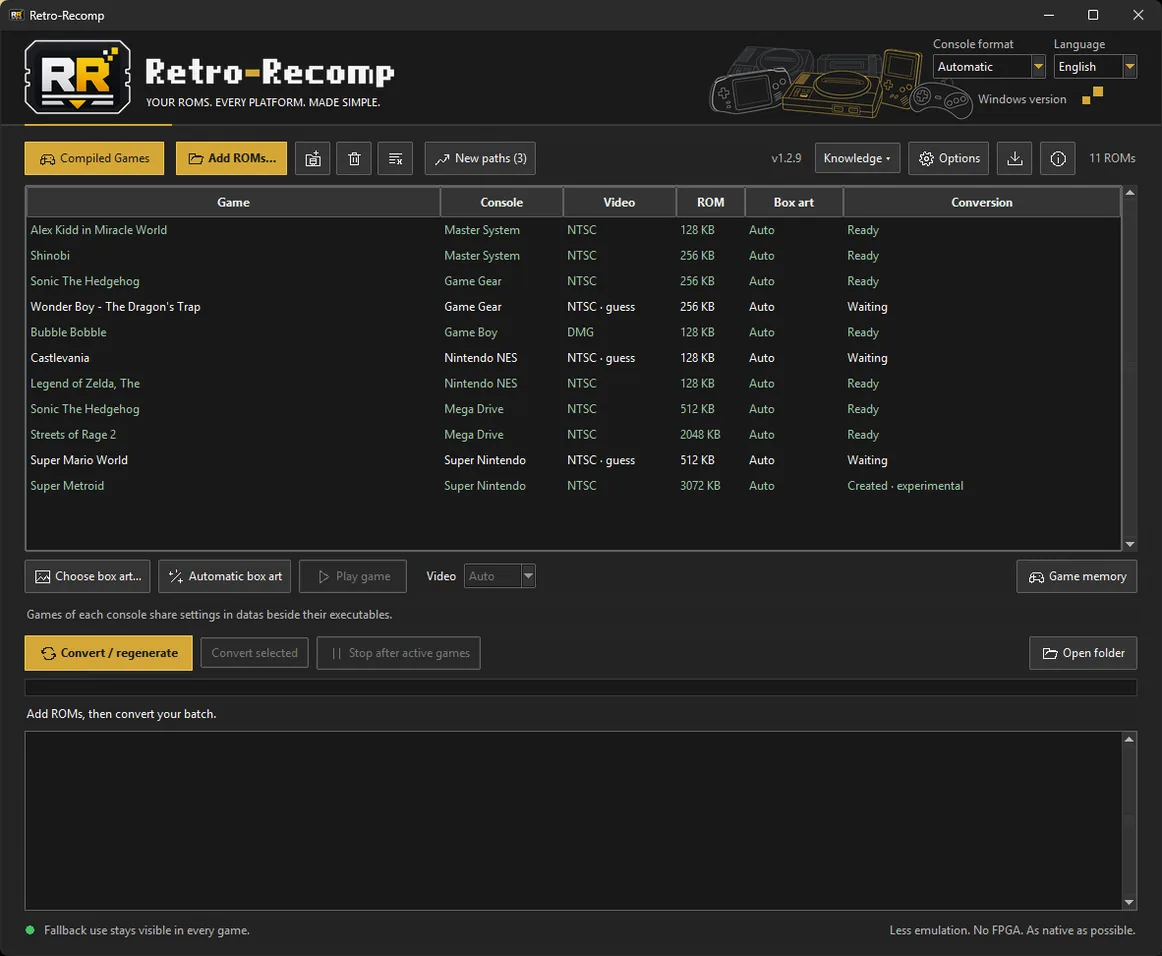Click 'Created · experimental' status for Super Metroid

click(905, 485)
